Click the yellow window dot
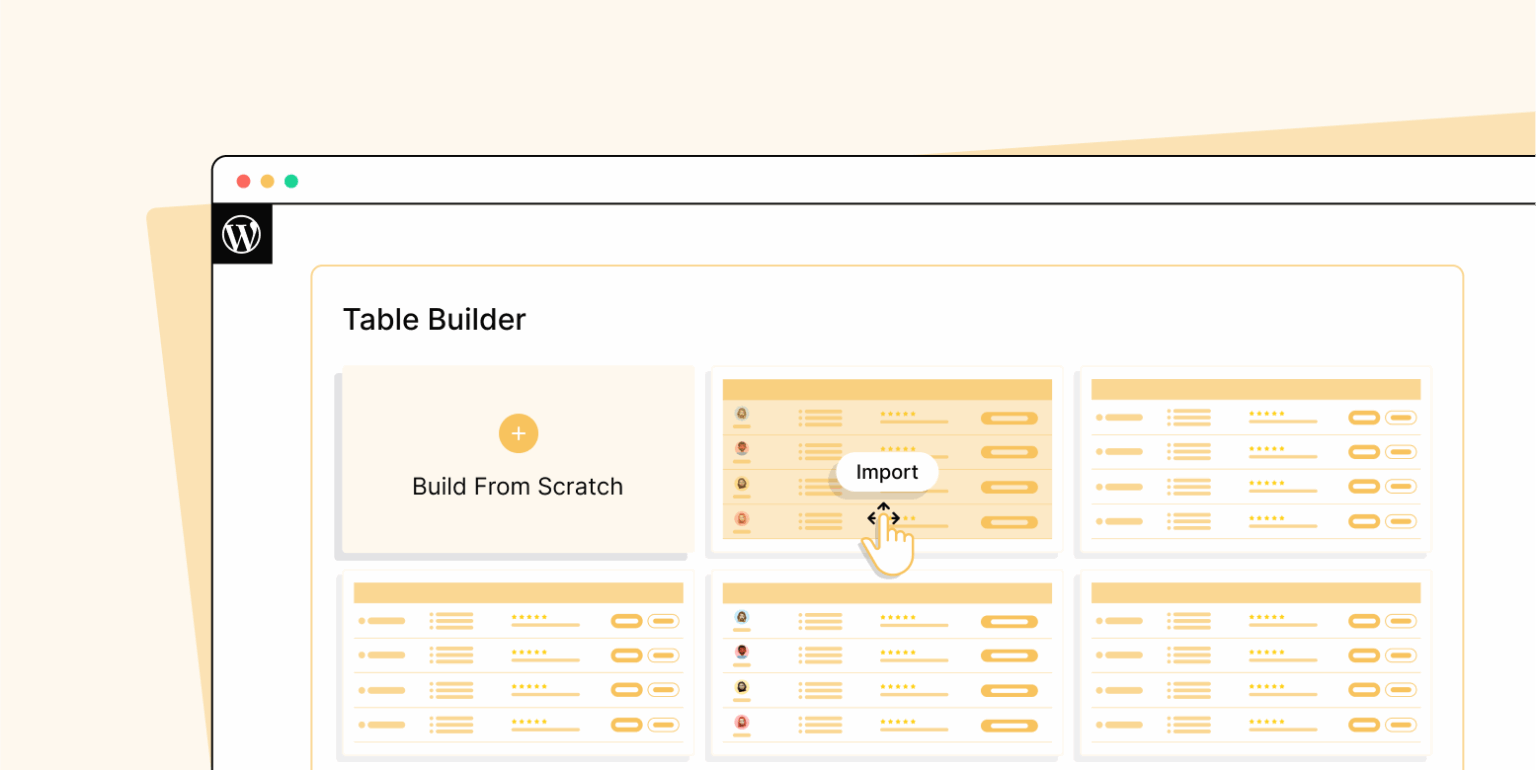Image resolution: width=1536 pixels, height=770 pixels. click(x=267, y=181)
